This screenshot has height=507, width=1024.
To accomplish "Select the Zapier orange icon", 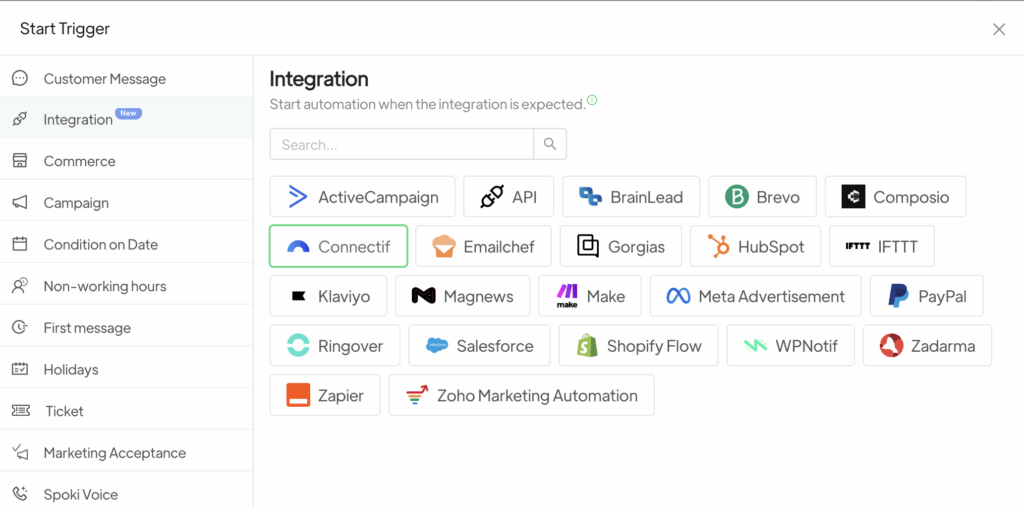I will tap(298, 396).
